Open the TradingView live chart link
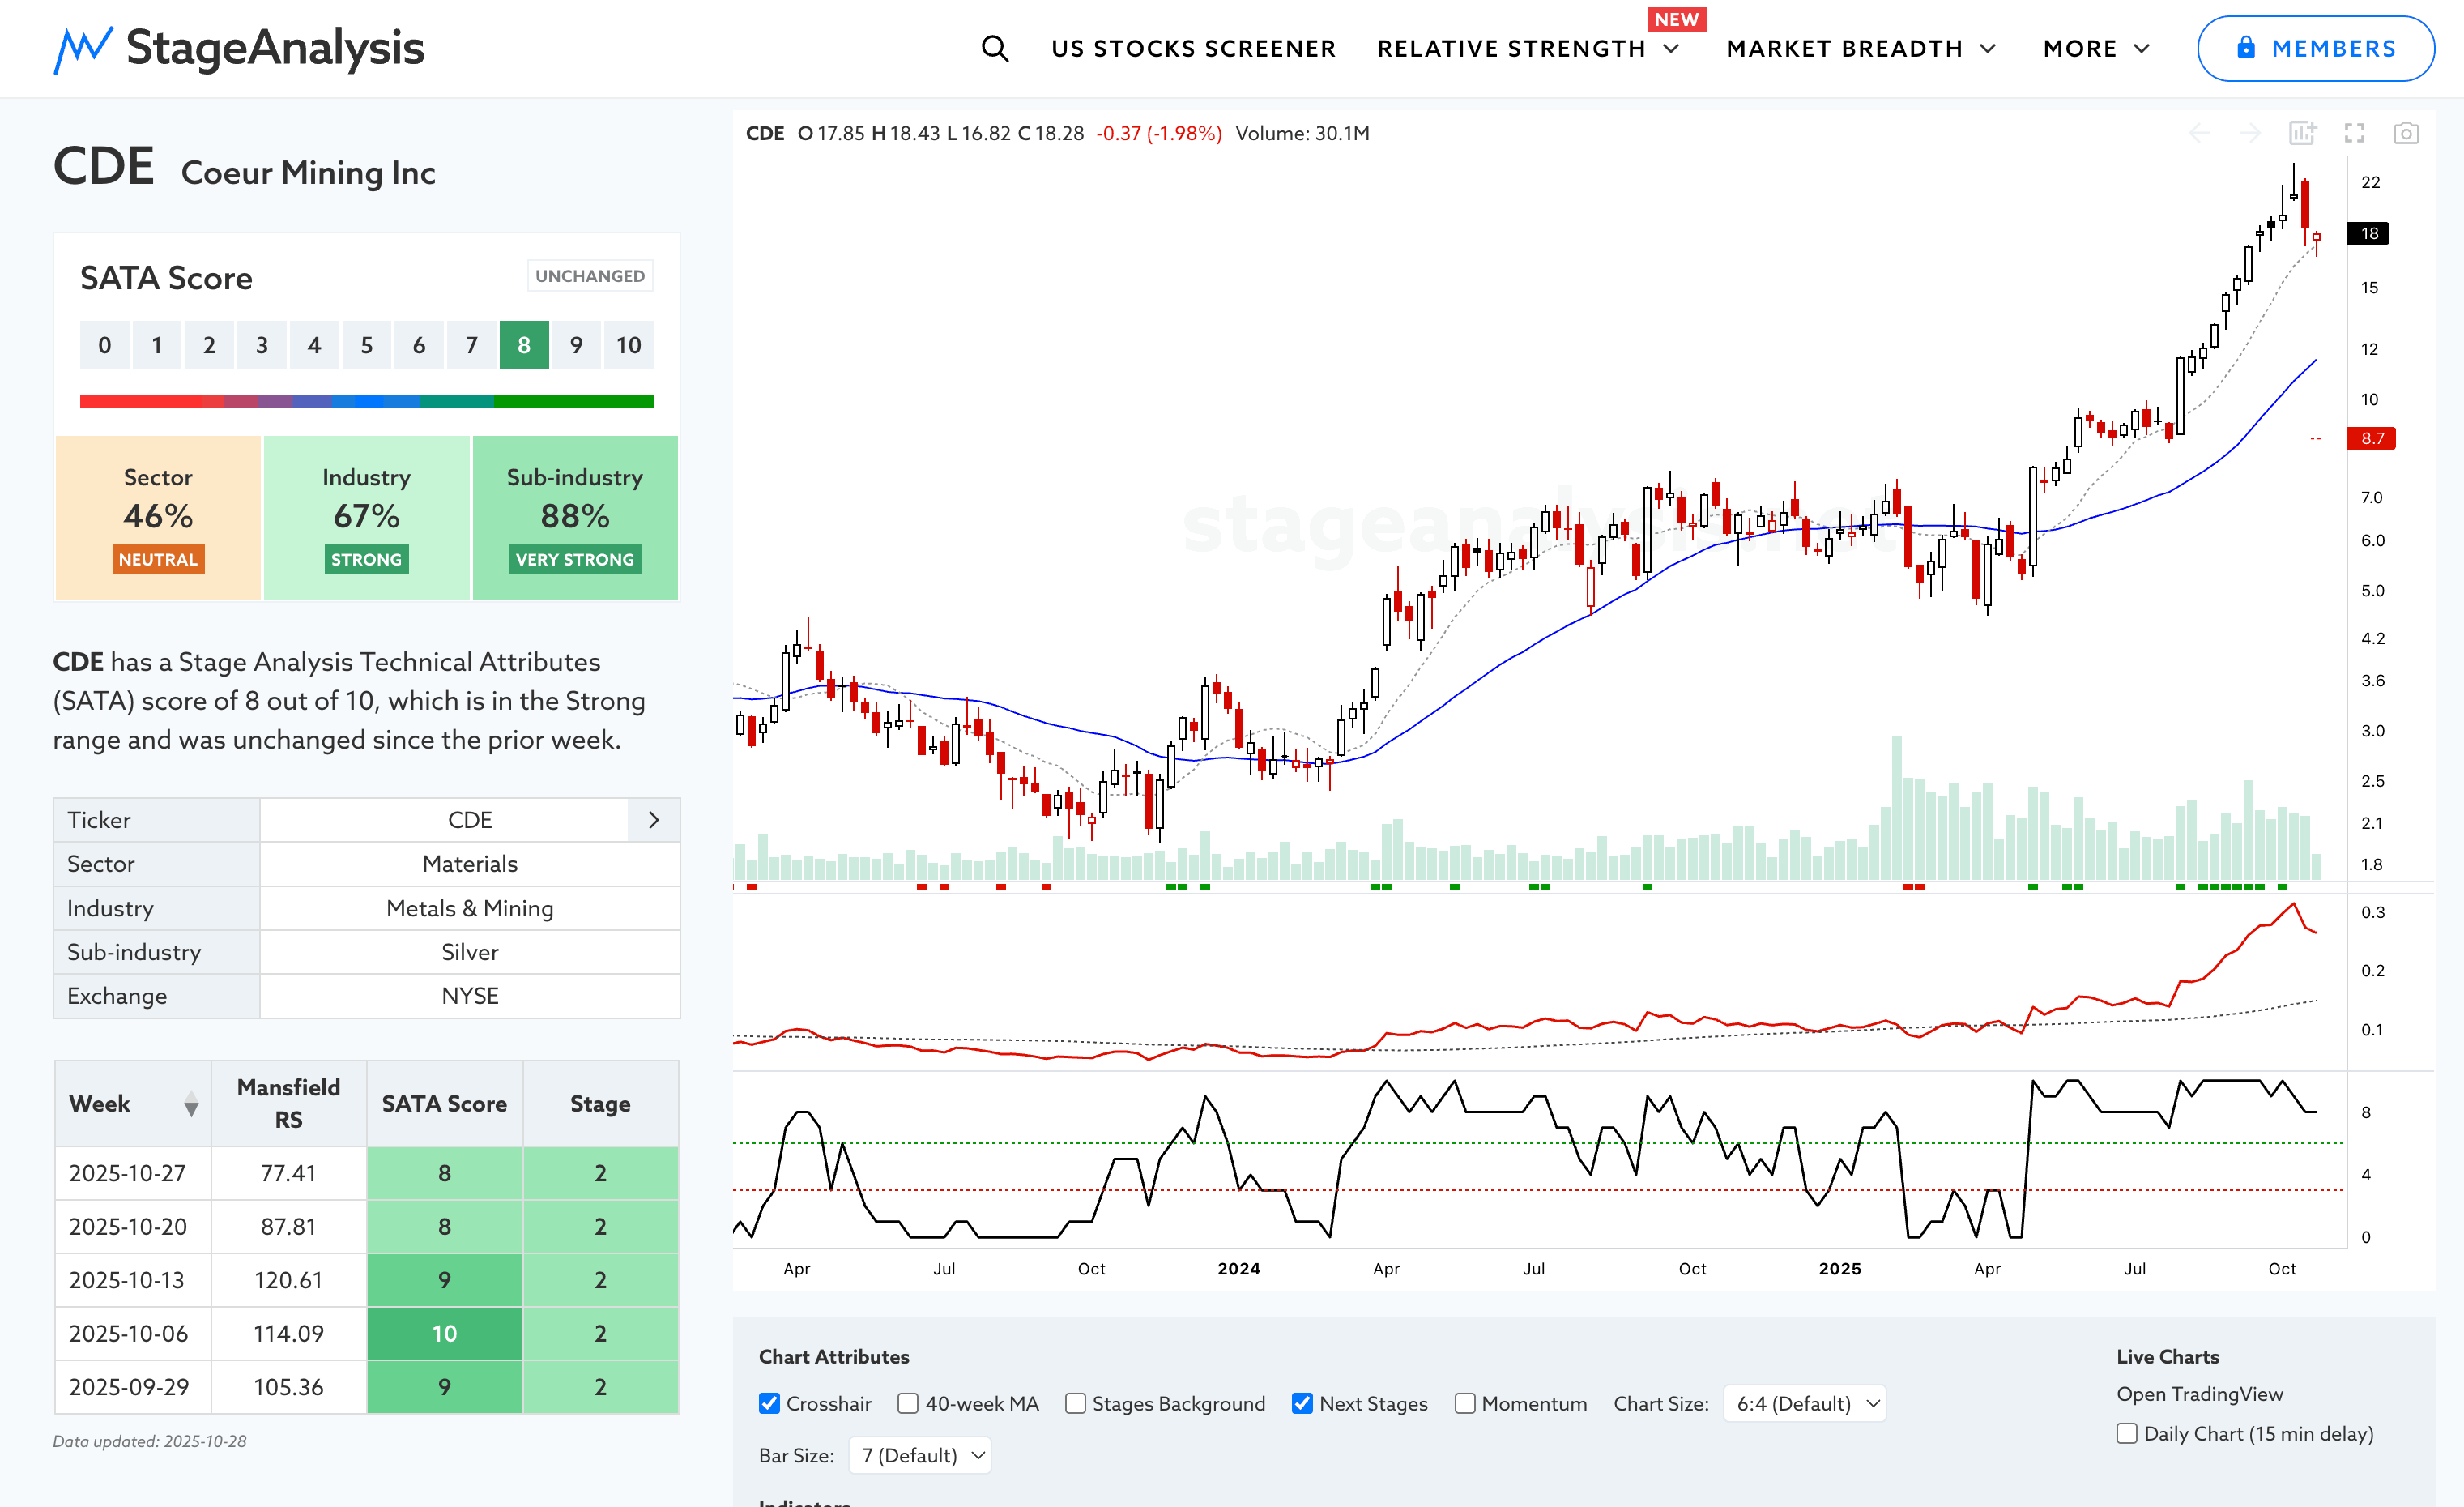Screen dimensions: 2464x1507 pyautogui.click(x=2199, y=1393)
